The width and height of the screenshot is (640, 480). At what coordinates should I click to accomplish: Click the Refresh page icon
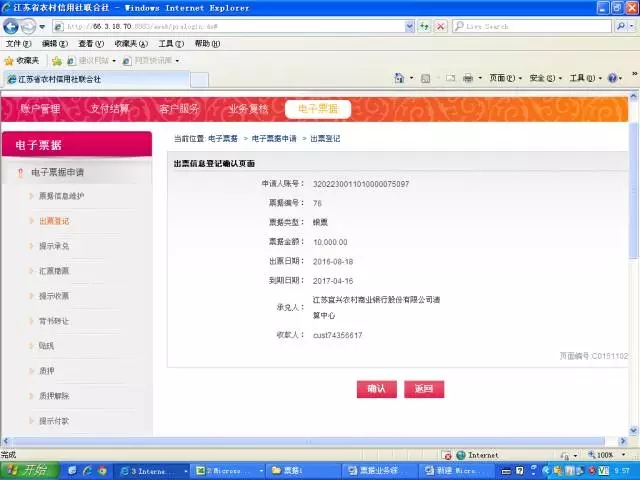[424, 27]
